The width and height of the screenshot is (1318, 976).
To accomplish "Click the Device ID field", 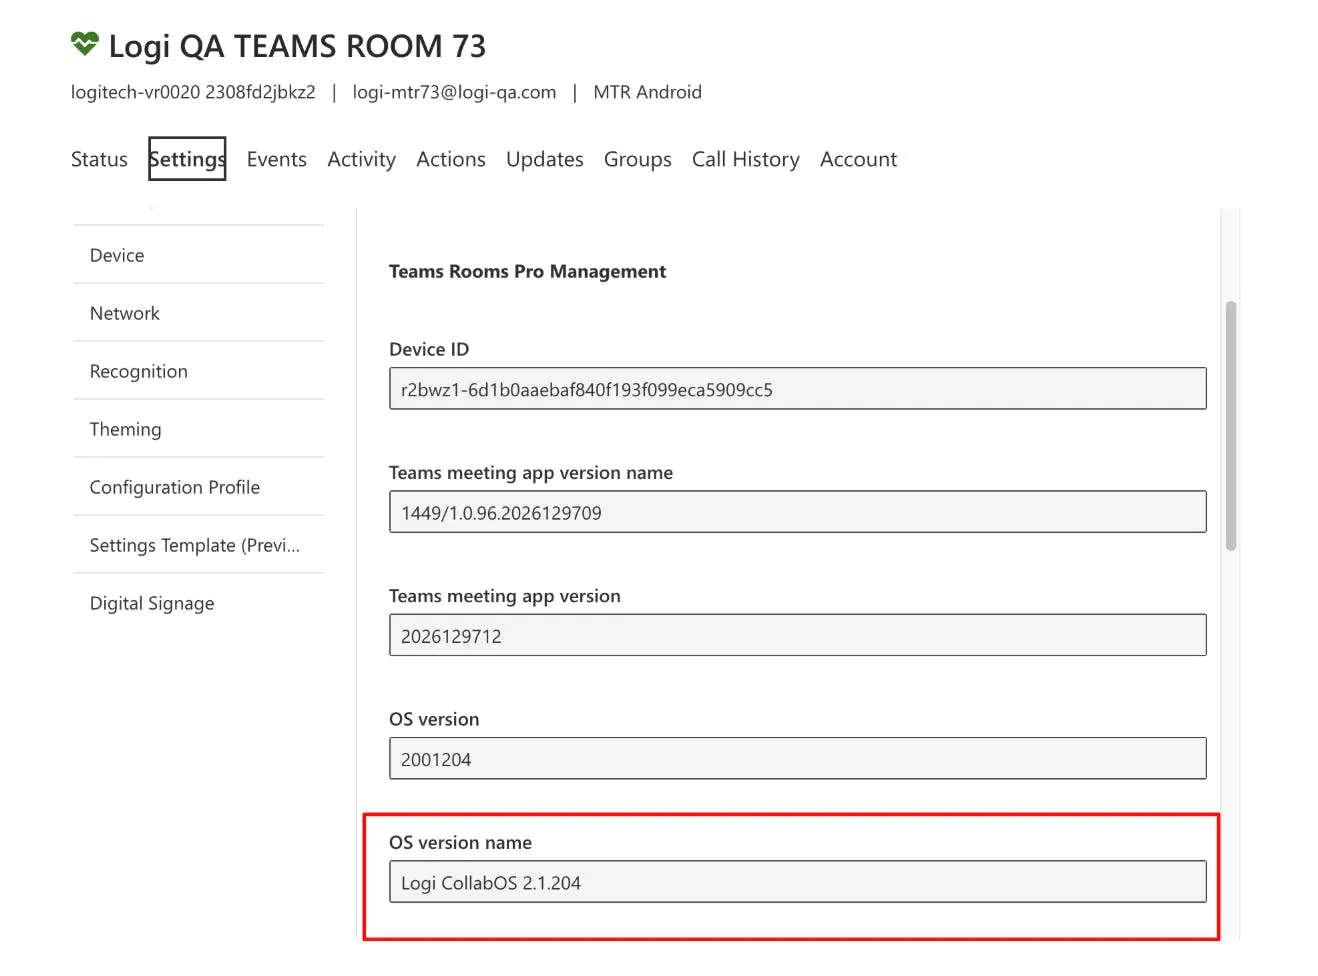I will point(797,389).
